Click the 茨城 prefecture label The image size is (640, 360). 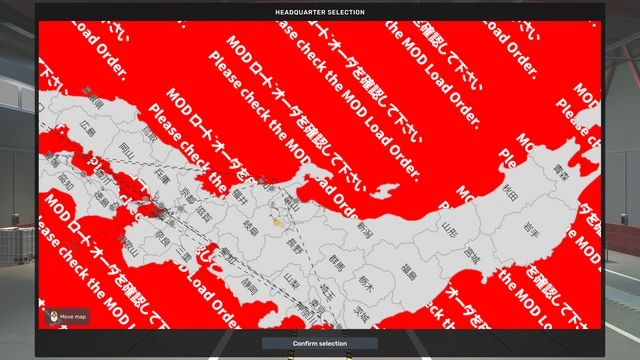pyautogui.click(x=361, y=314)
